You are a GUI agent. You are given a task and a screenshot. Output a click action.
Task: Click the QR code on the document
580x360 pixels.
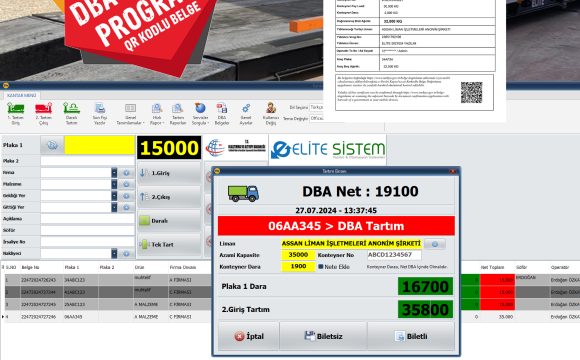[472, 92]
